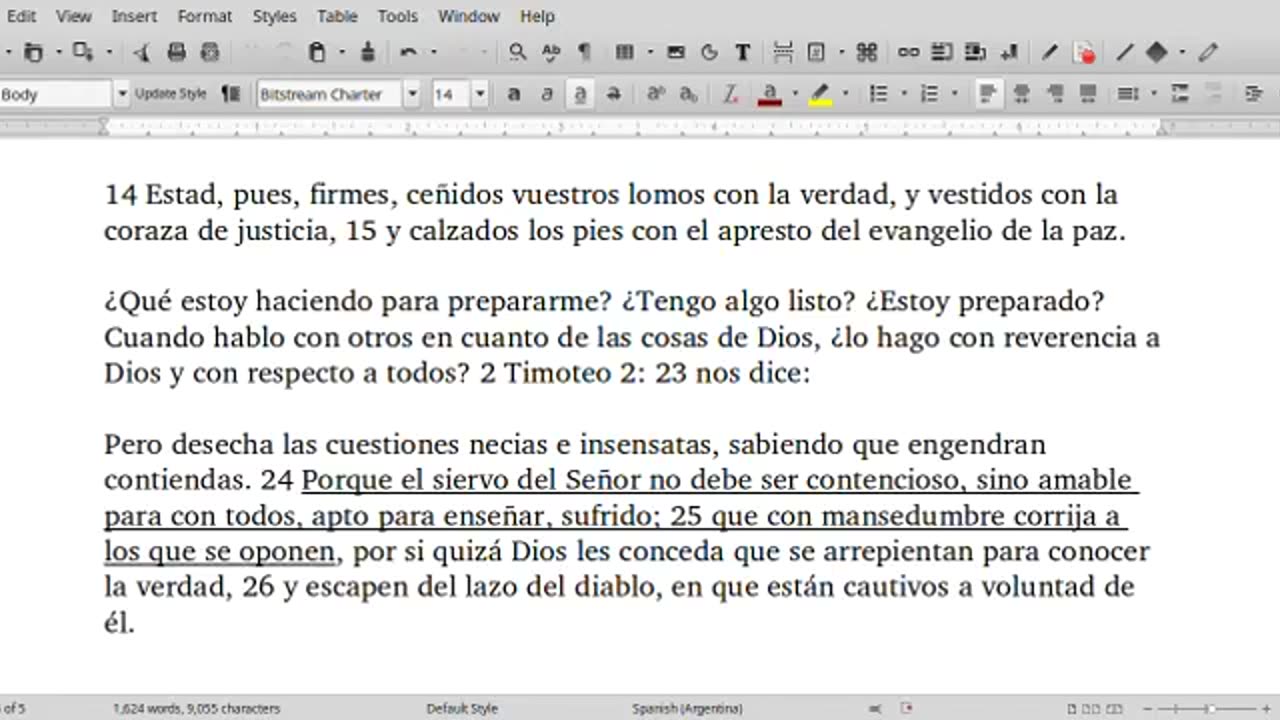Apply the yellow highlighting color
Image resolution: width=1280 pixels, height=720 pixels.
(820, 94)
